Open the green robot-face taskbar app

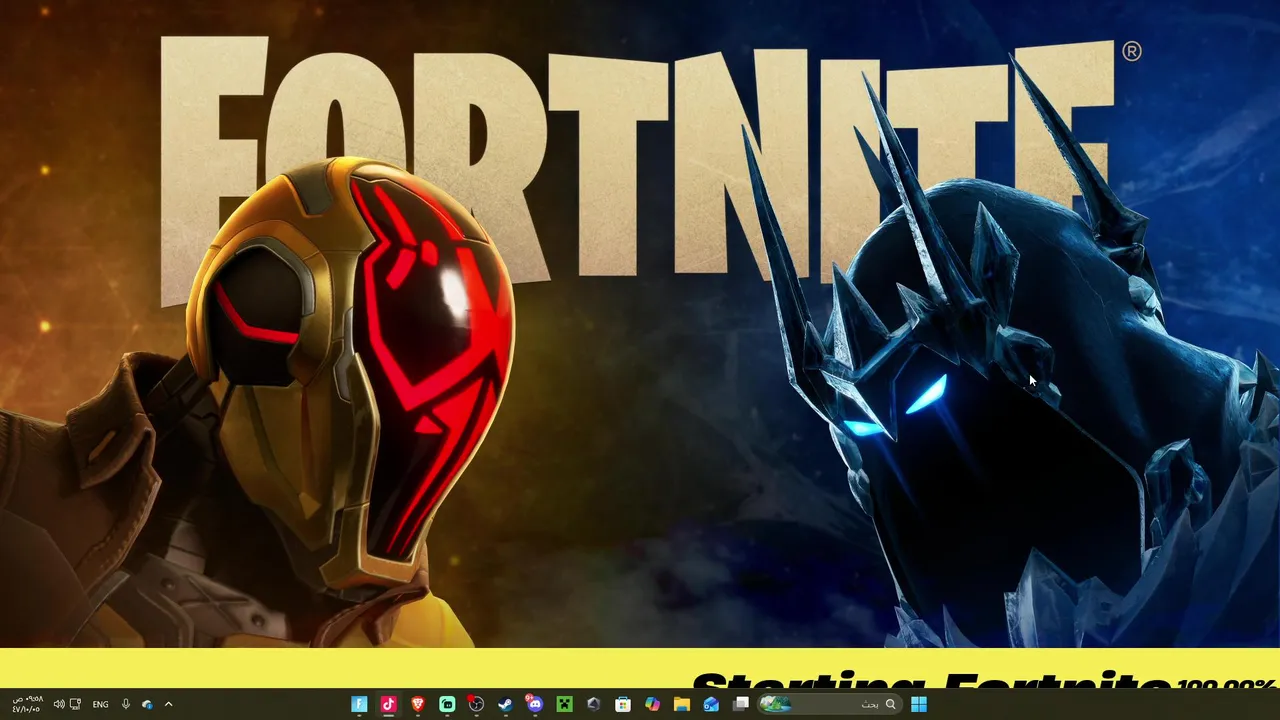coord(447,704)
